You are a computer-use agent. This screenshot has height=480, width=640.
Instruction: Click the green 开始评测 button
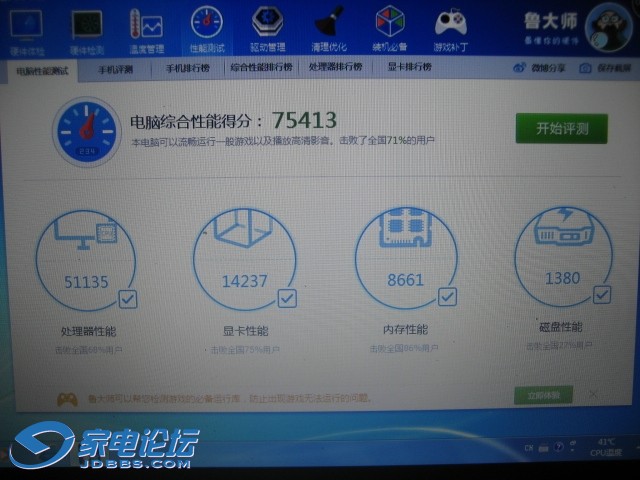pyautogui.click(x=561, y=128)
